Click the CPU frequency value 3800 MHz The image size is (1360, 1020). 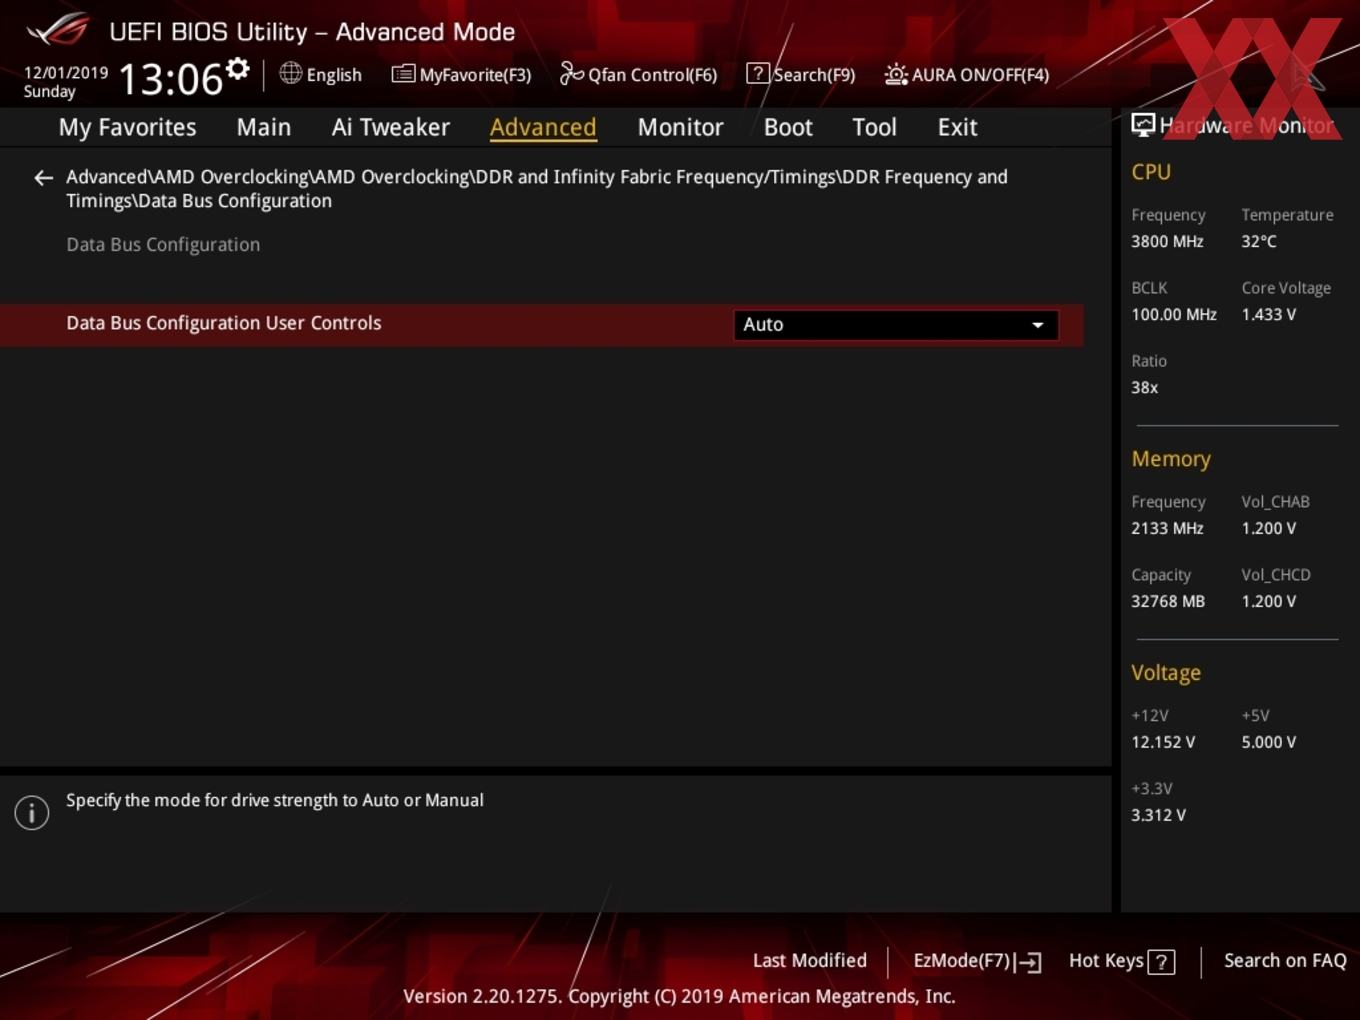click(x=1167, y=241)
